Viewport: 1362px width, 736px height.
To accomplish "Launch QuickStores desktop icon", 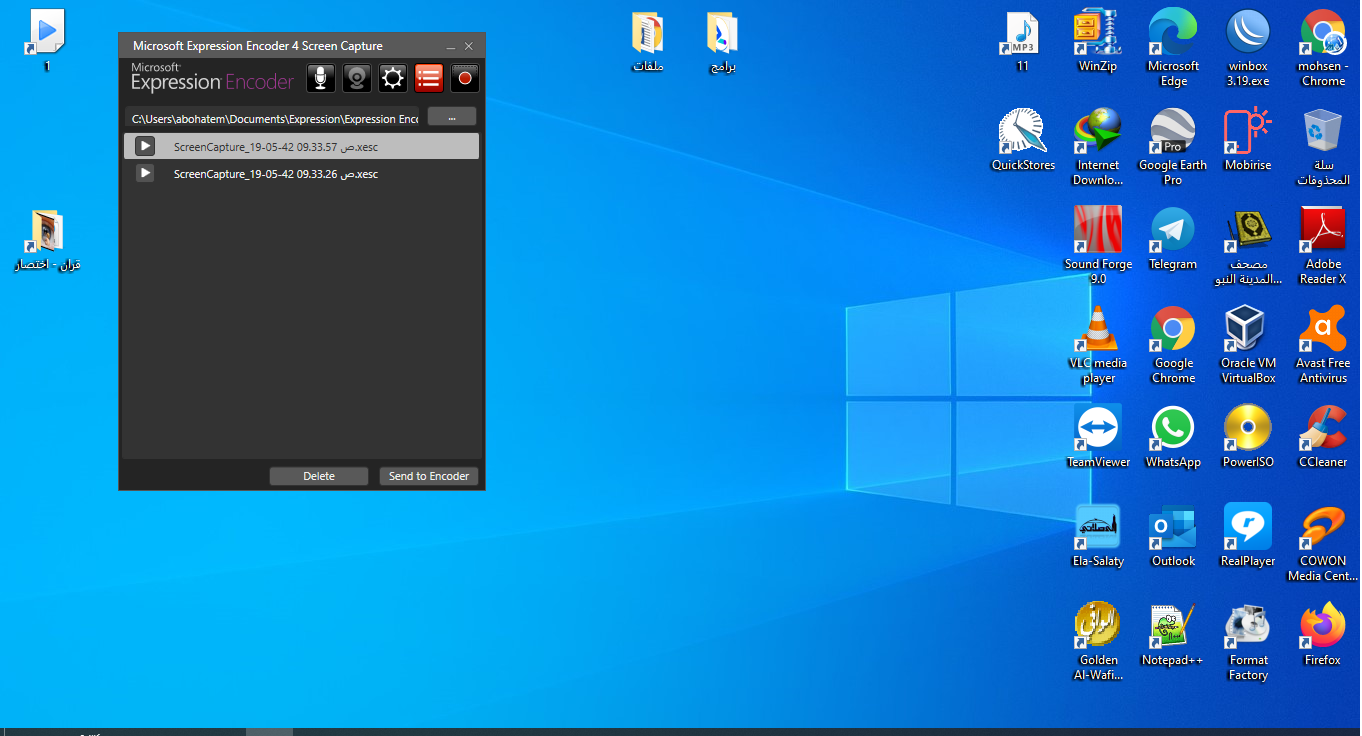I will (1023, 140).
